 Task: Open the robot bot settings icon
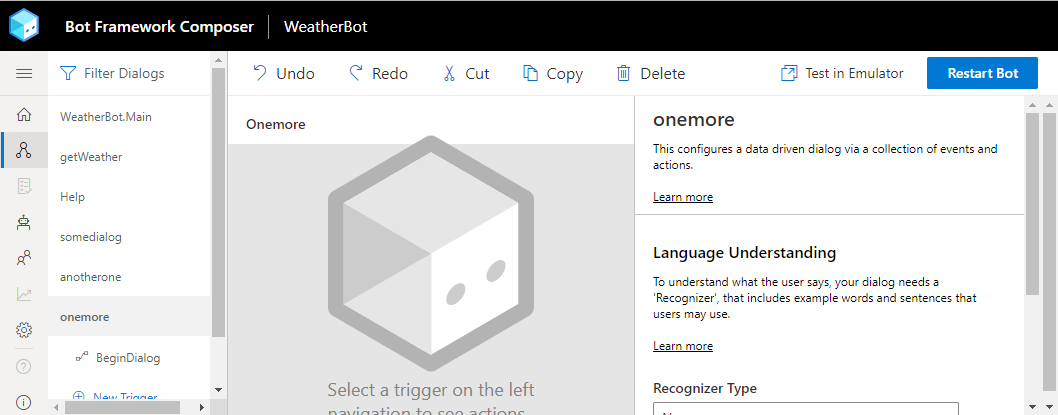point(24,223)
